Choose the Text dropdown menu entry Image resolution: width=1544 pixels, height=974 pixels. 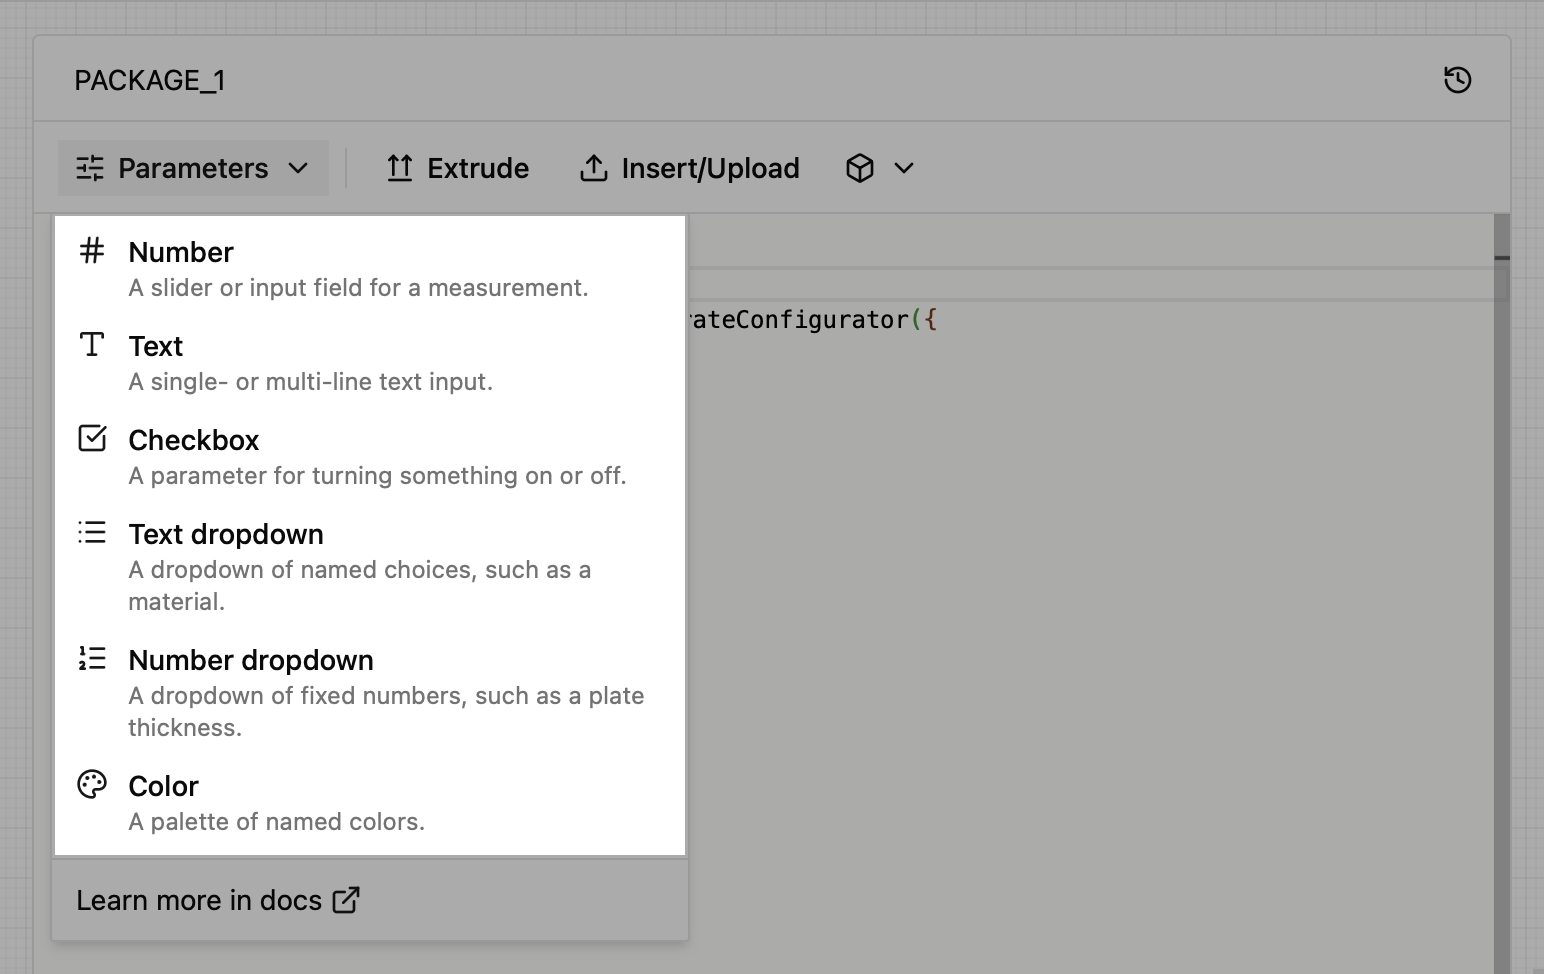[370, 567]
